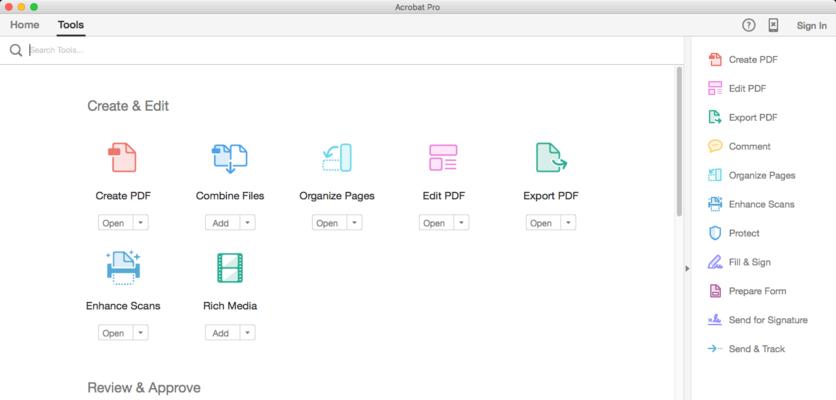Click the mobile device icon beside Sign In

774,25
